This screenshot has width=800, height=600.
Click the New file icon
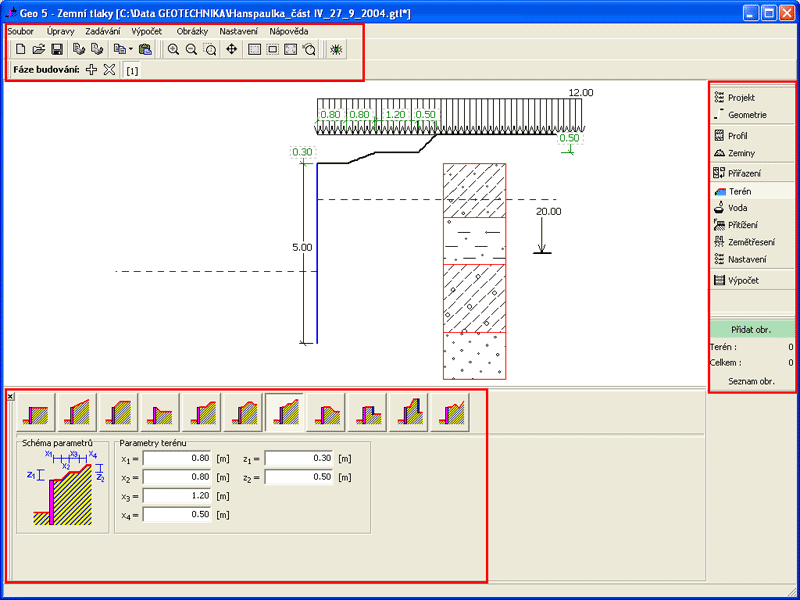(x=19, y=49)
